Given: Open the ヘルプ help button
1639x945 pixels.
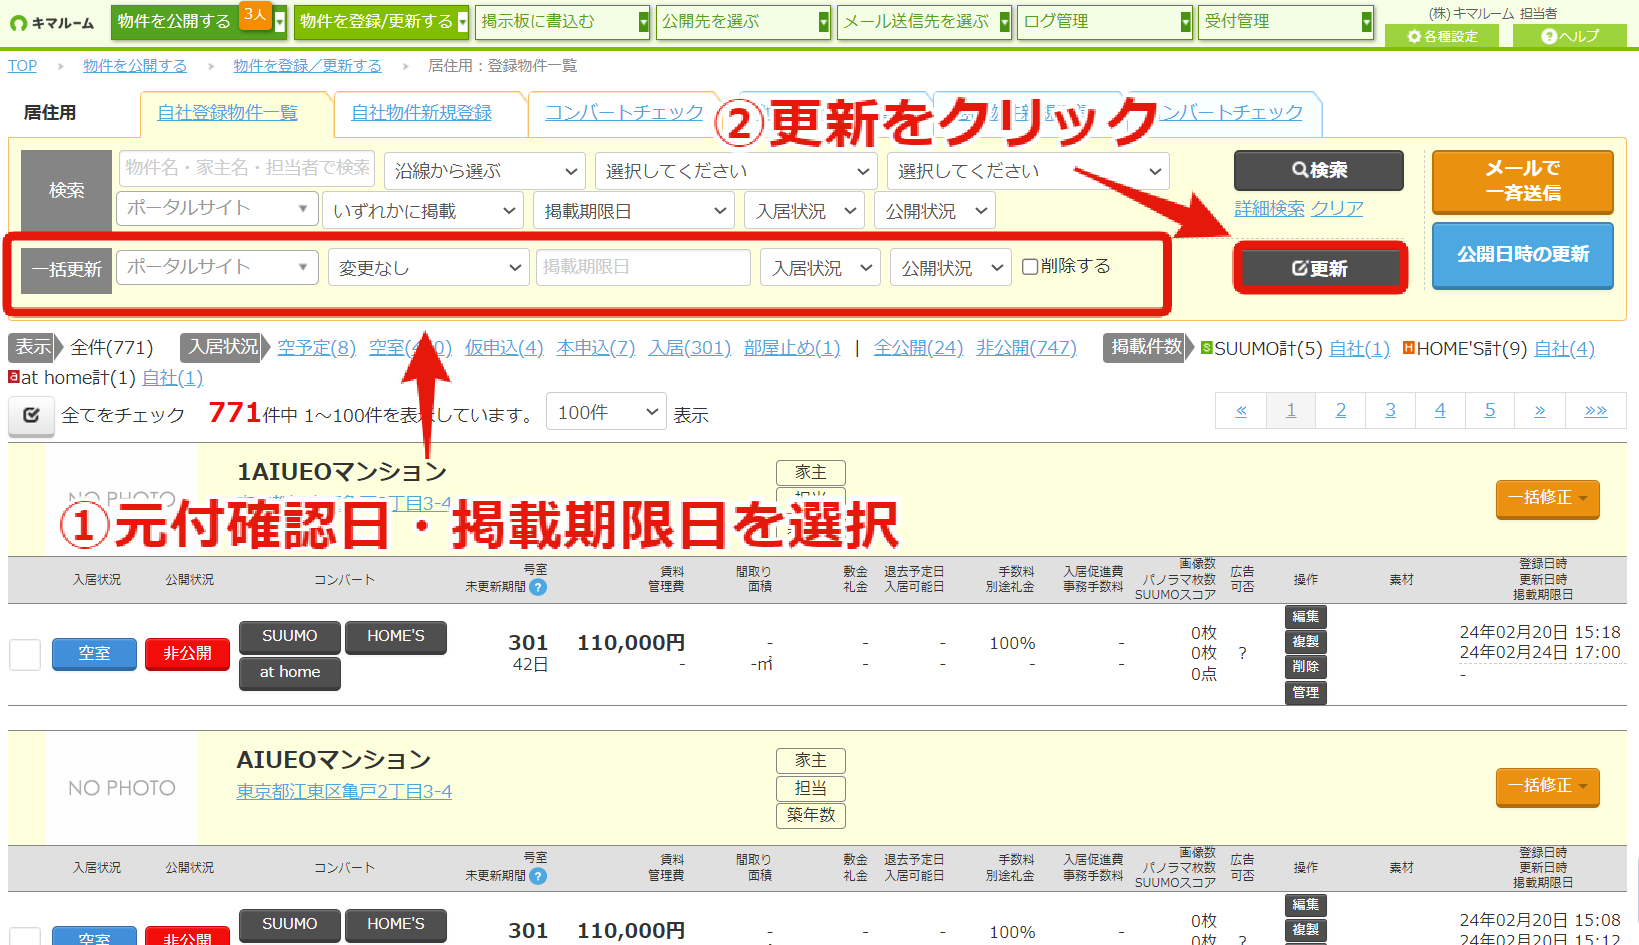Looking at the screenshot, I should point(1570,36).
